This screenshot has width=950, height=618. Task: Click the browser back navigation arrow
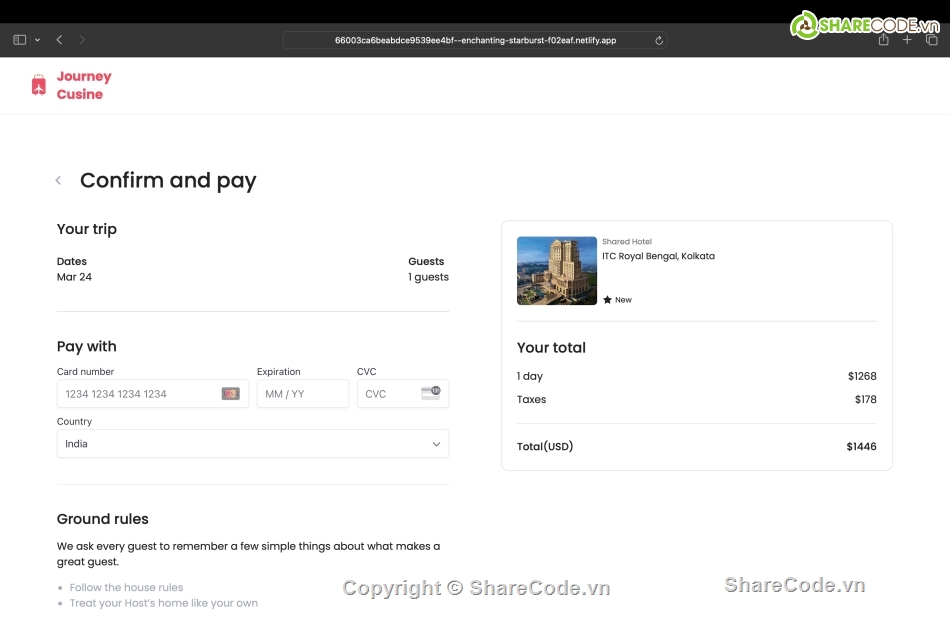tap(60, 40)
